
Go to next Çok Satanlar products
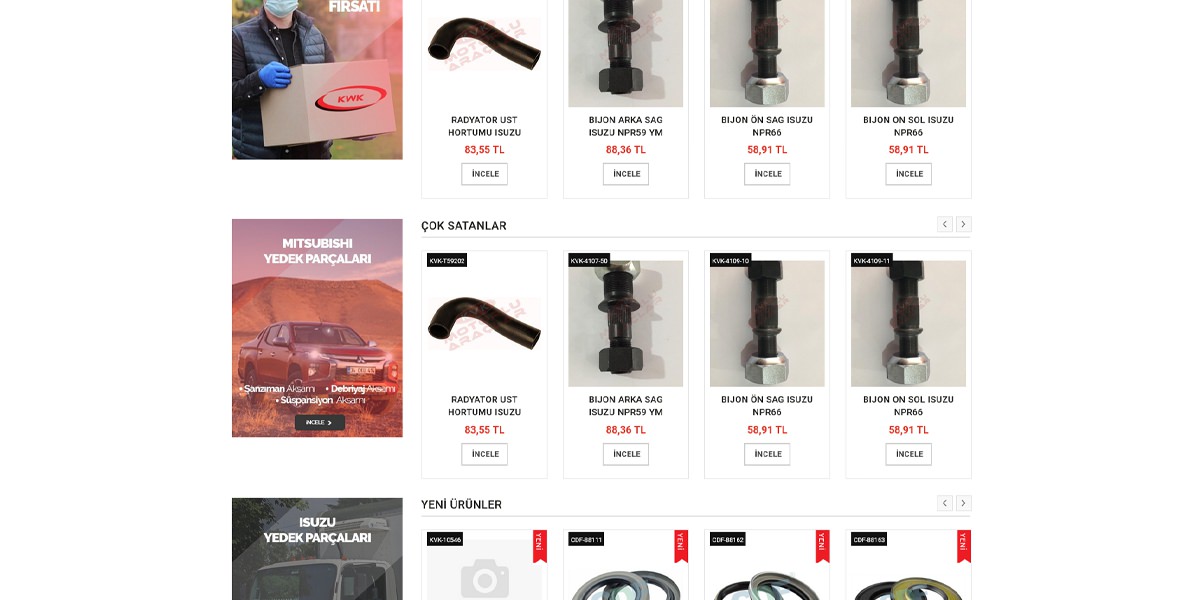963,225
